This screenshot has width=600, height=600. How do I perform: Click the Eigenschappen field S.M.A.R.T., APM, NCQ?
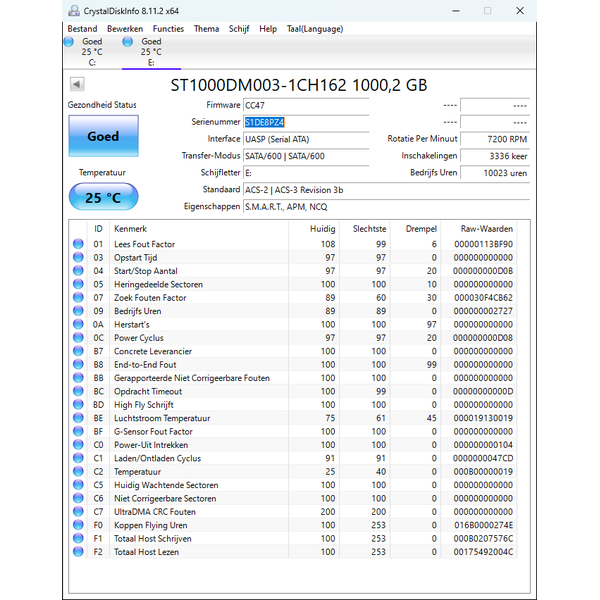(x=386, y=207)
